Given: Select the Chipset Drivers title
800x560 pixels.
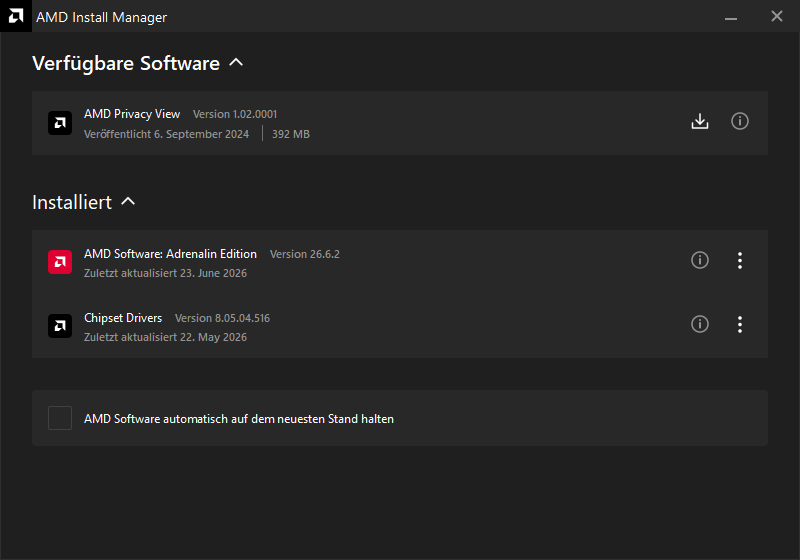Looking at the screenshot, I should click(x=122, y=318).
